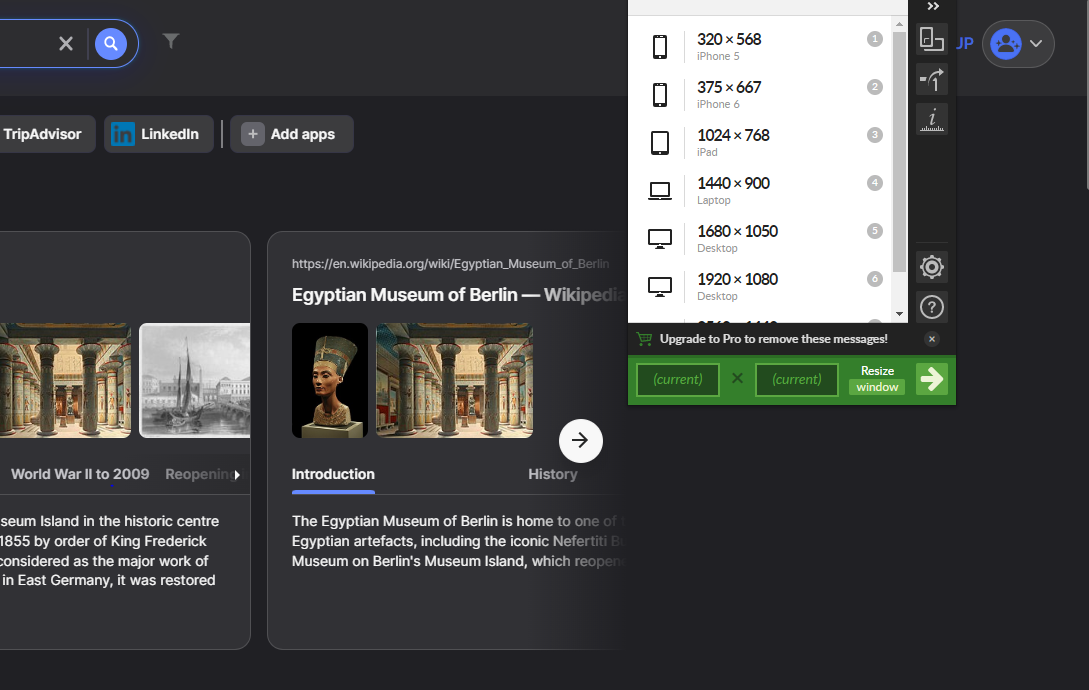Viewport: 1089px width, 690px height.
Task: Focus the width (current) input field
Action: click(x=678, y=379)
